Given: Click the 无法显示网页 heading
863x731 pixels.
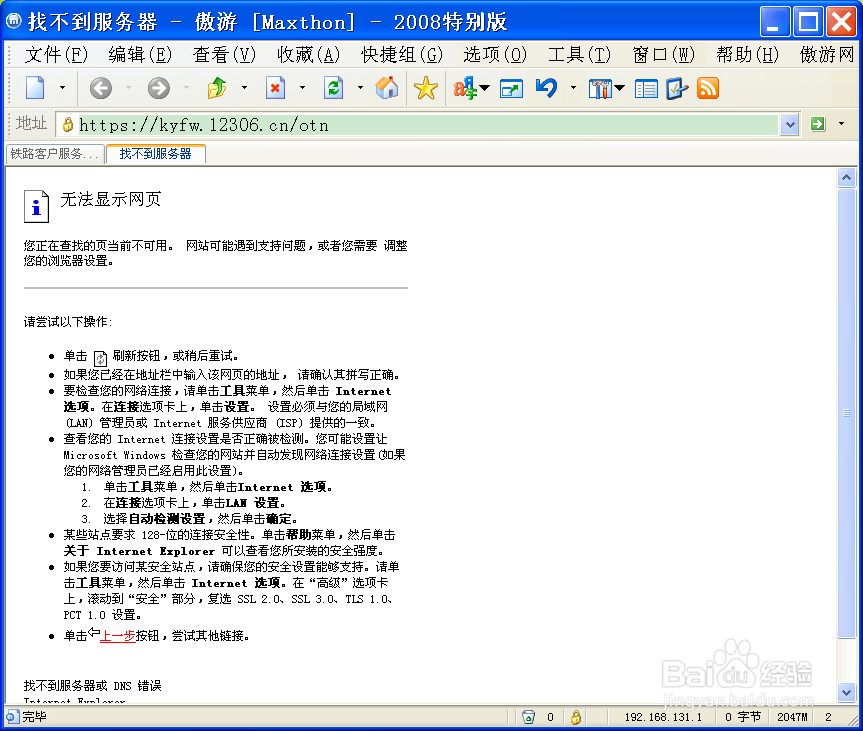Looking at the screenshot, I should coord(111,199).
